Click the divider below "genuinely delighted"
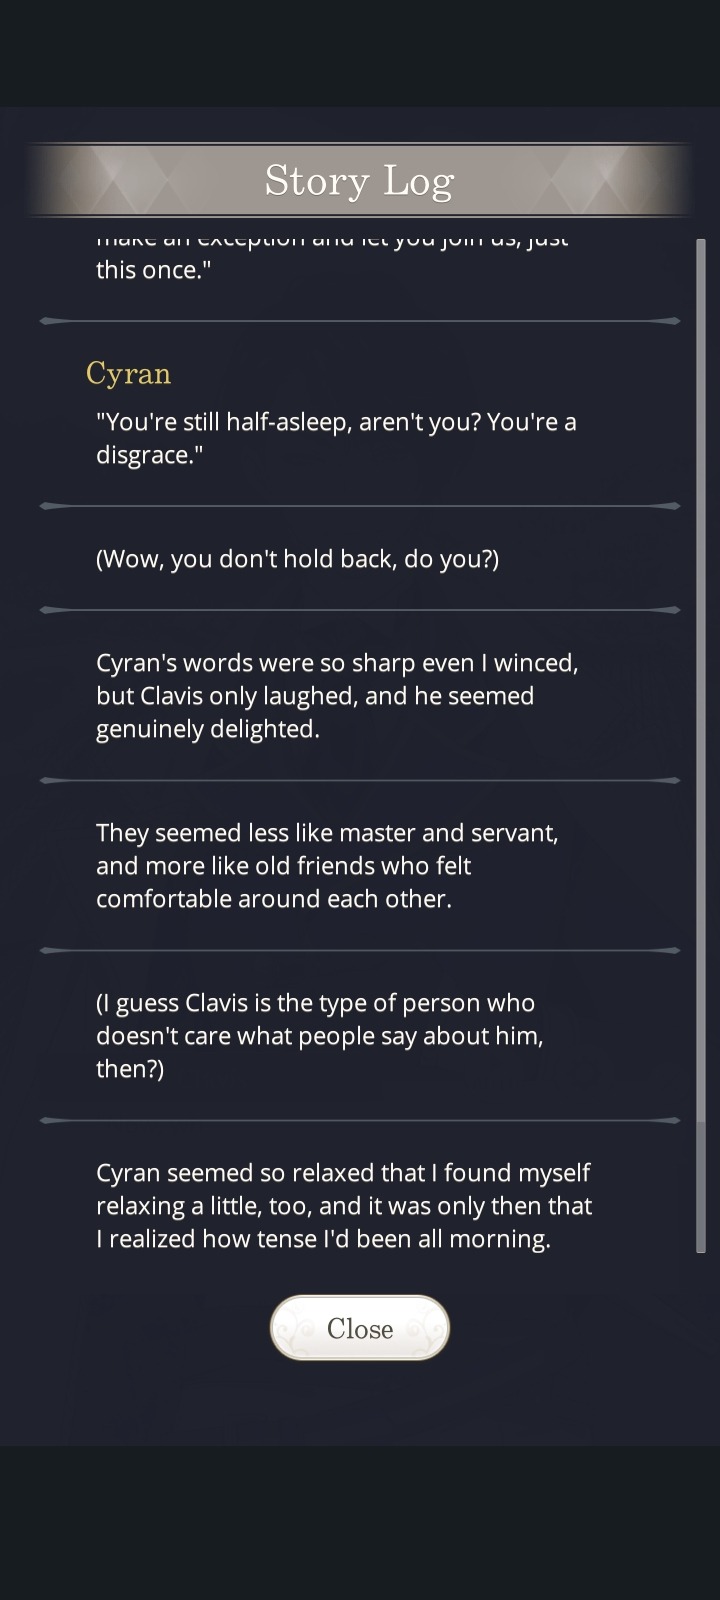 (360, 780)
